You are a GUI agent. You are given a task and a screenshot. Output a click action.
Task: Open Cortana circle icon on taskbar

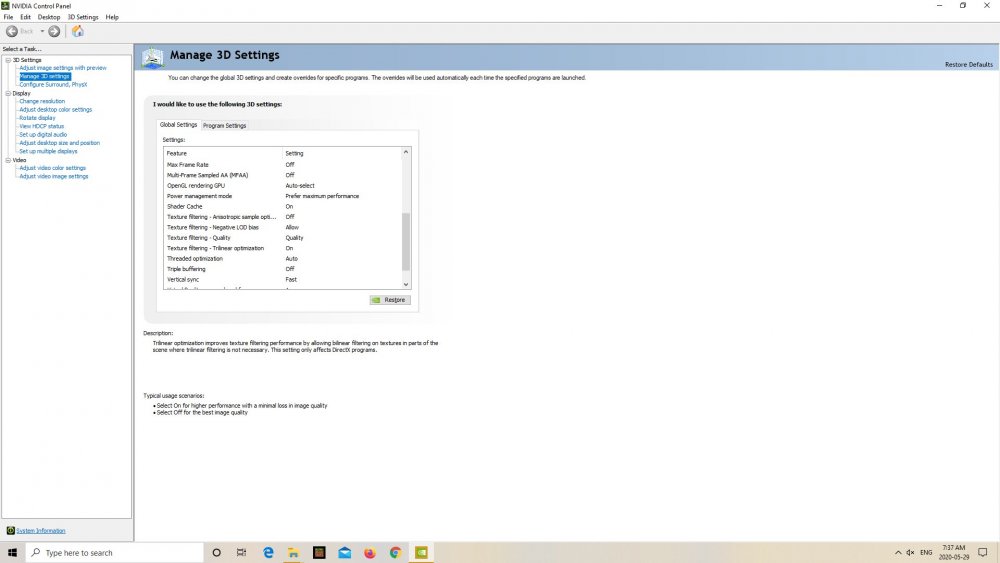tap(216, 553)
